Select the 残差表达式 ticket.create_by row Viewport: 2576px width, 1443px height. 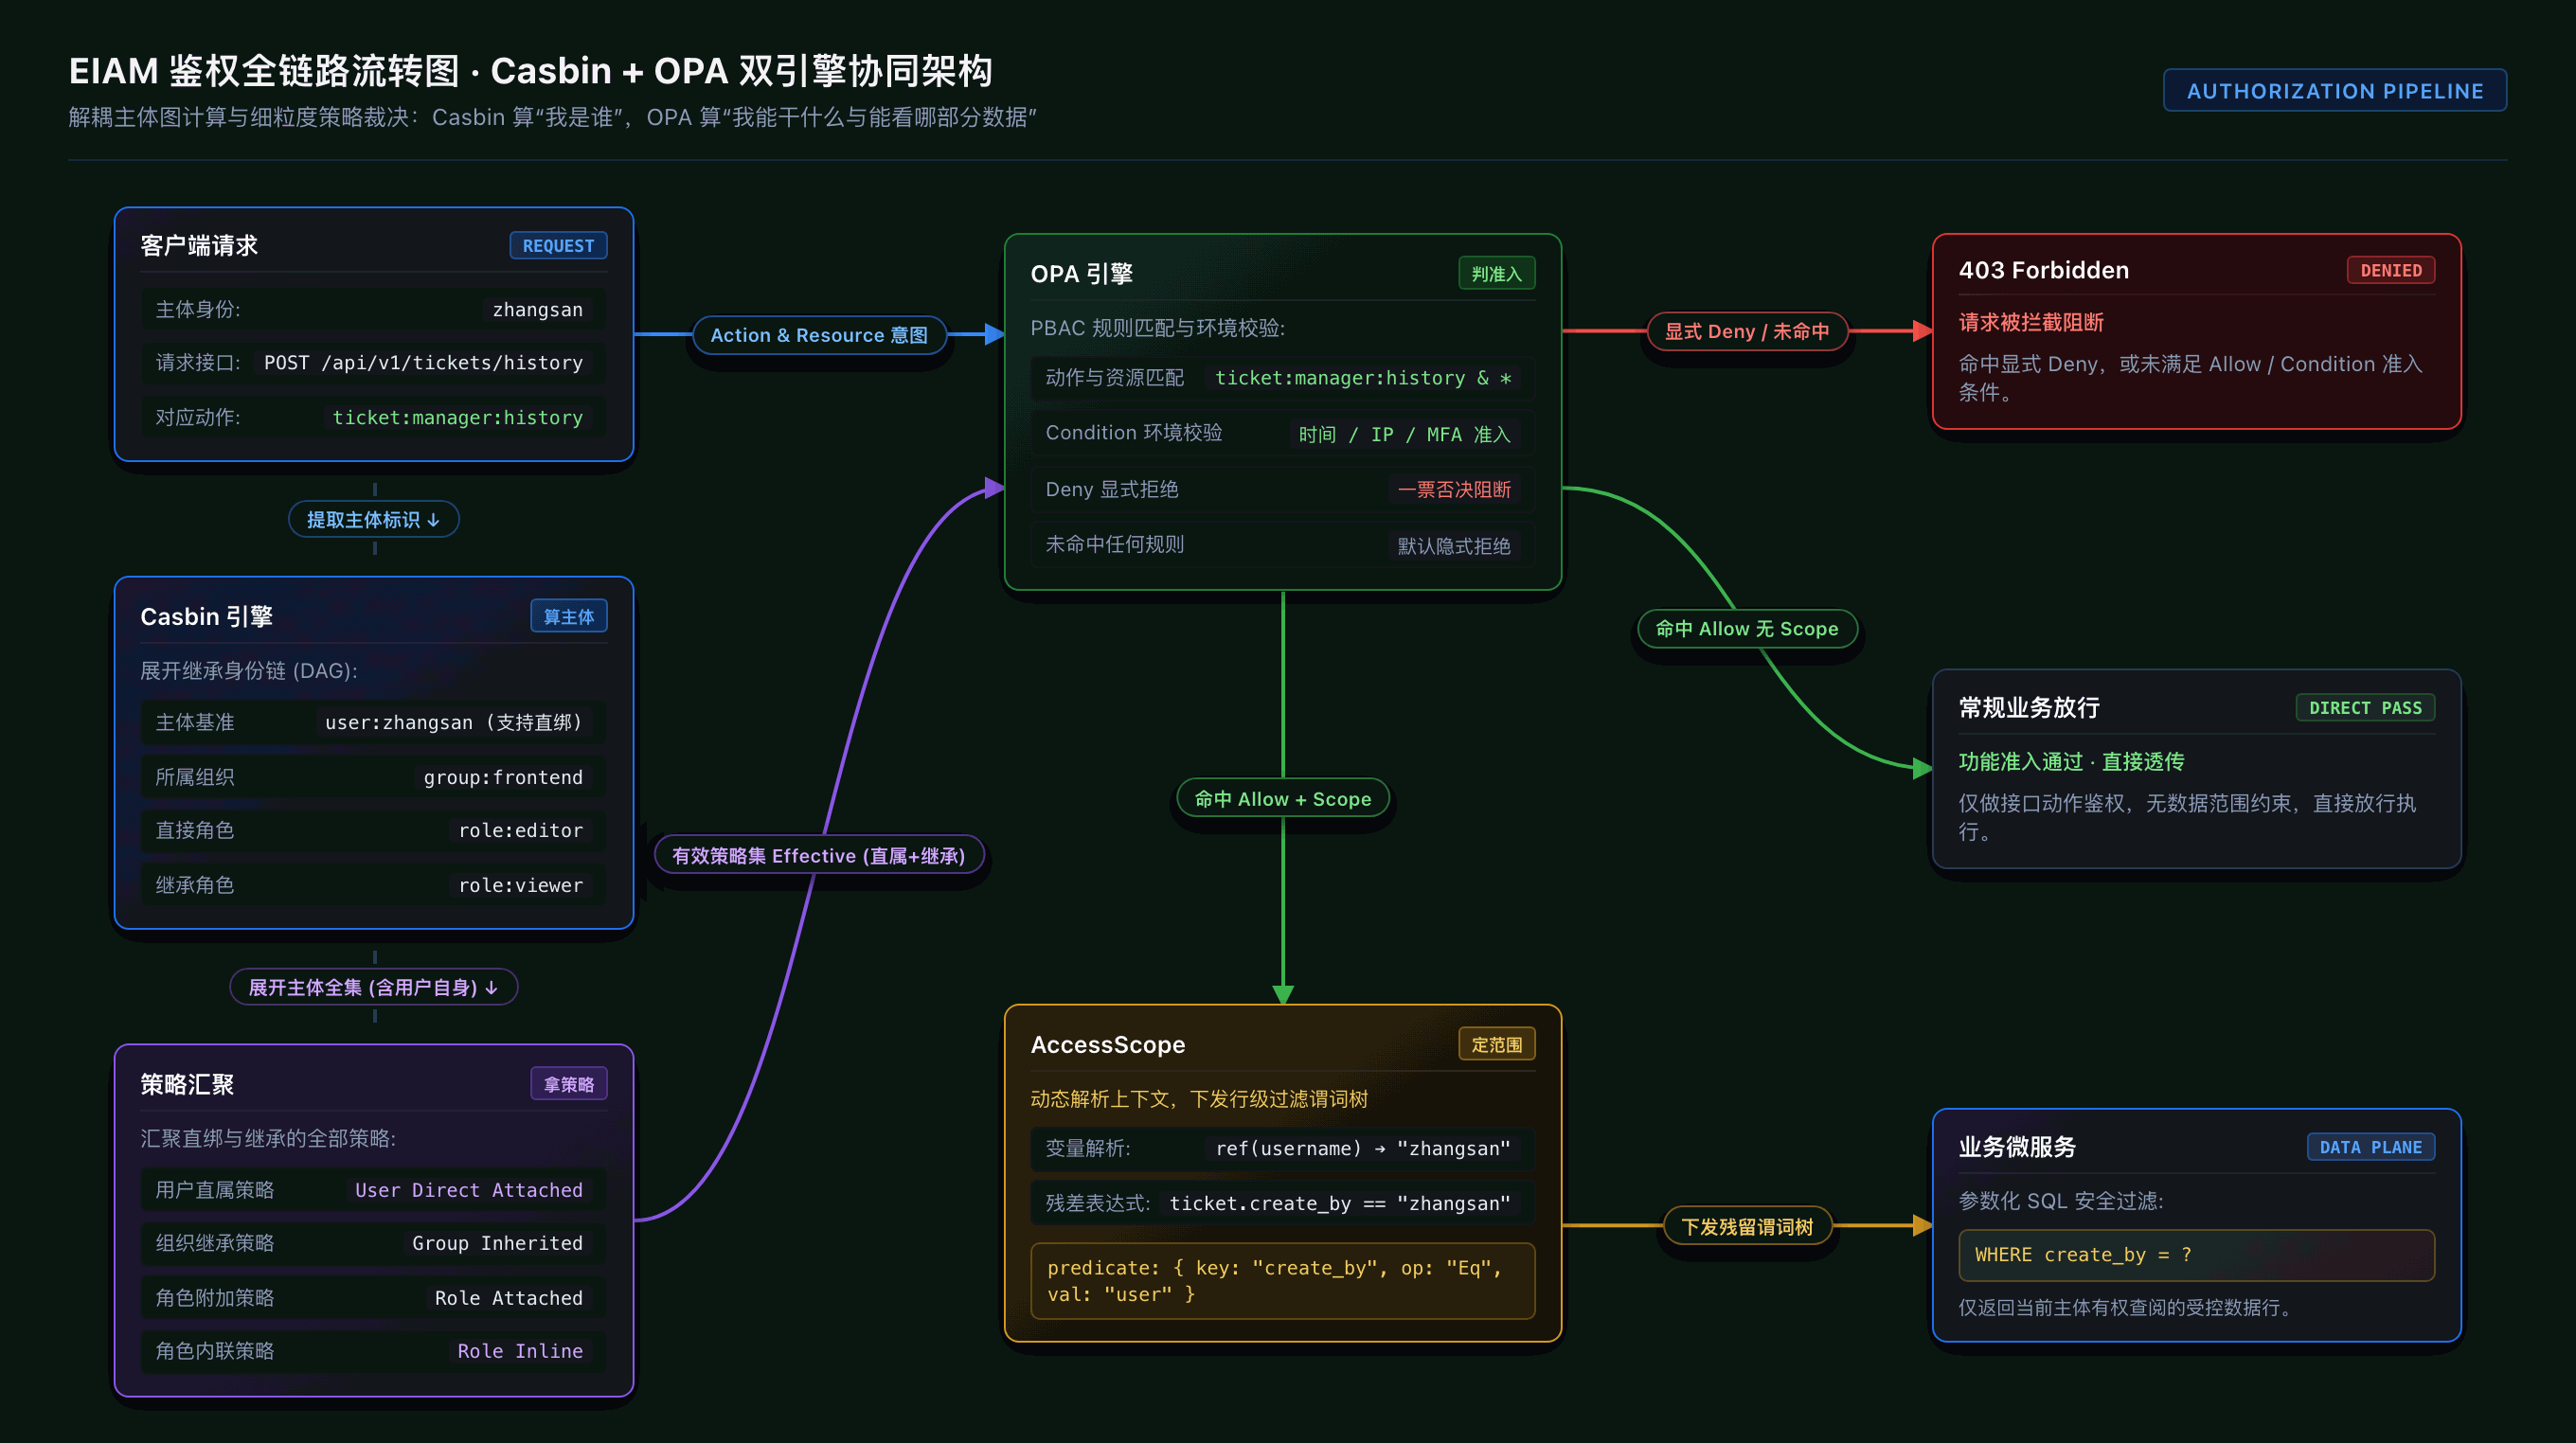point(1282,1203)
